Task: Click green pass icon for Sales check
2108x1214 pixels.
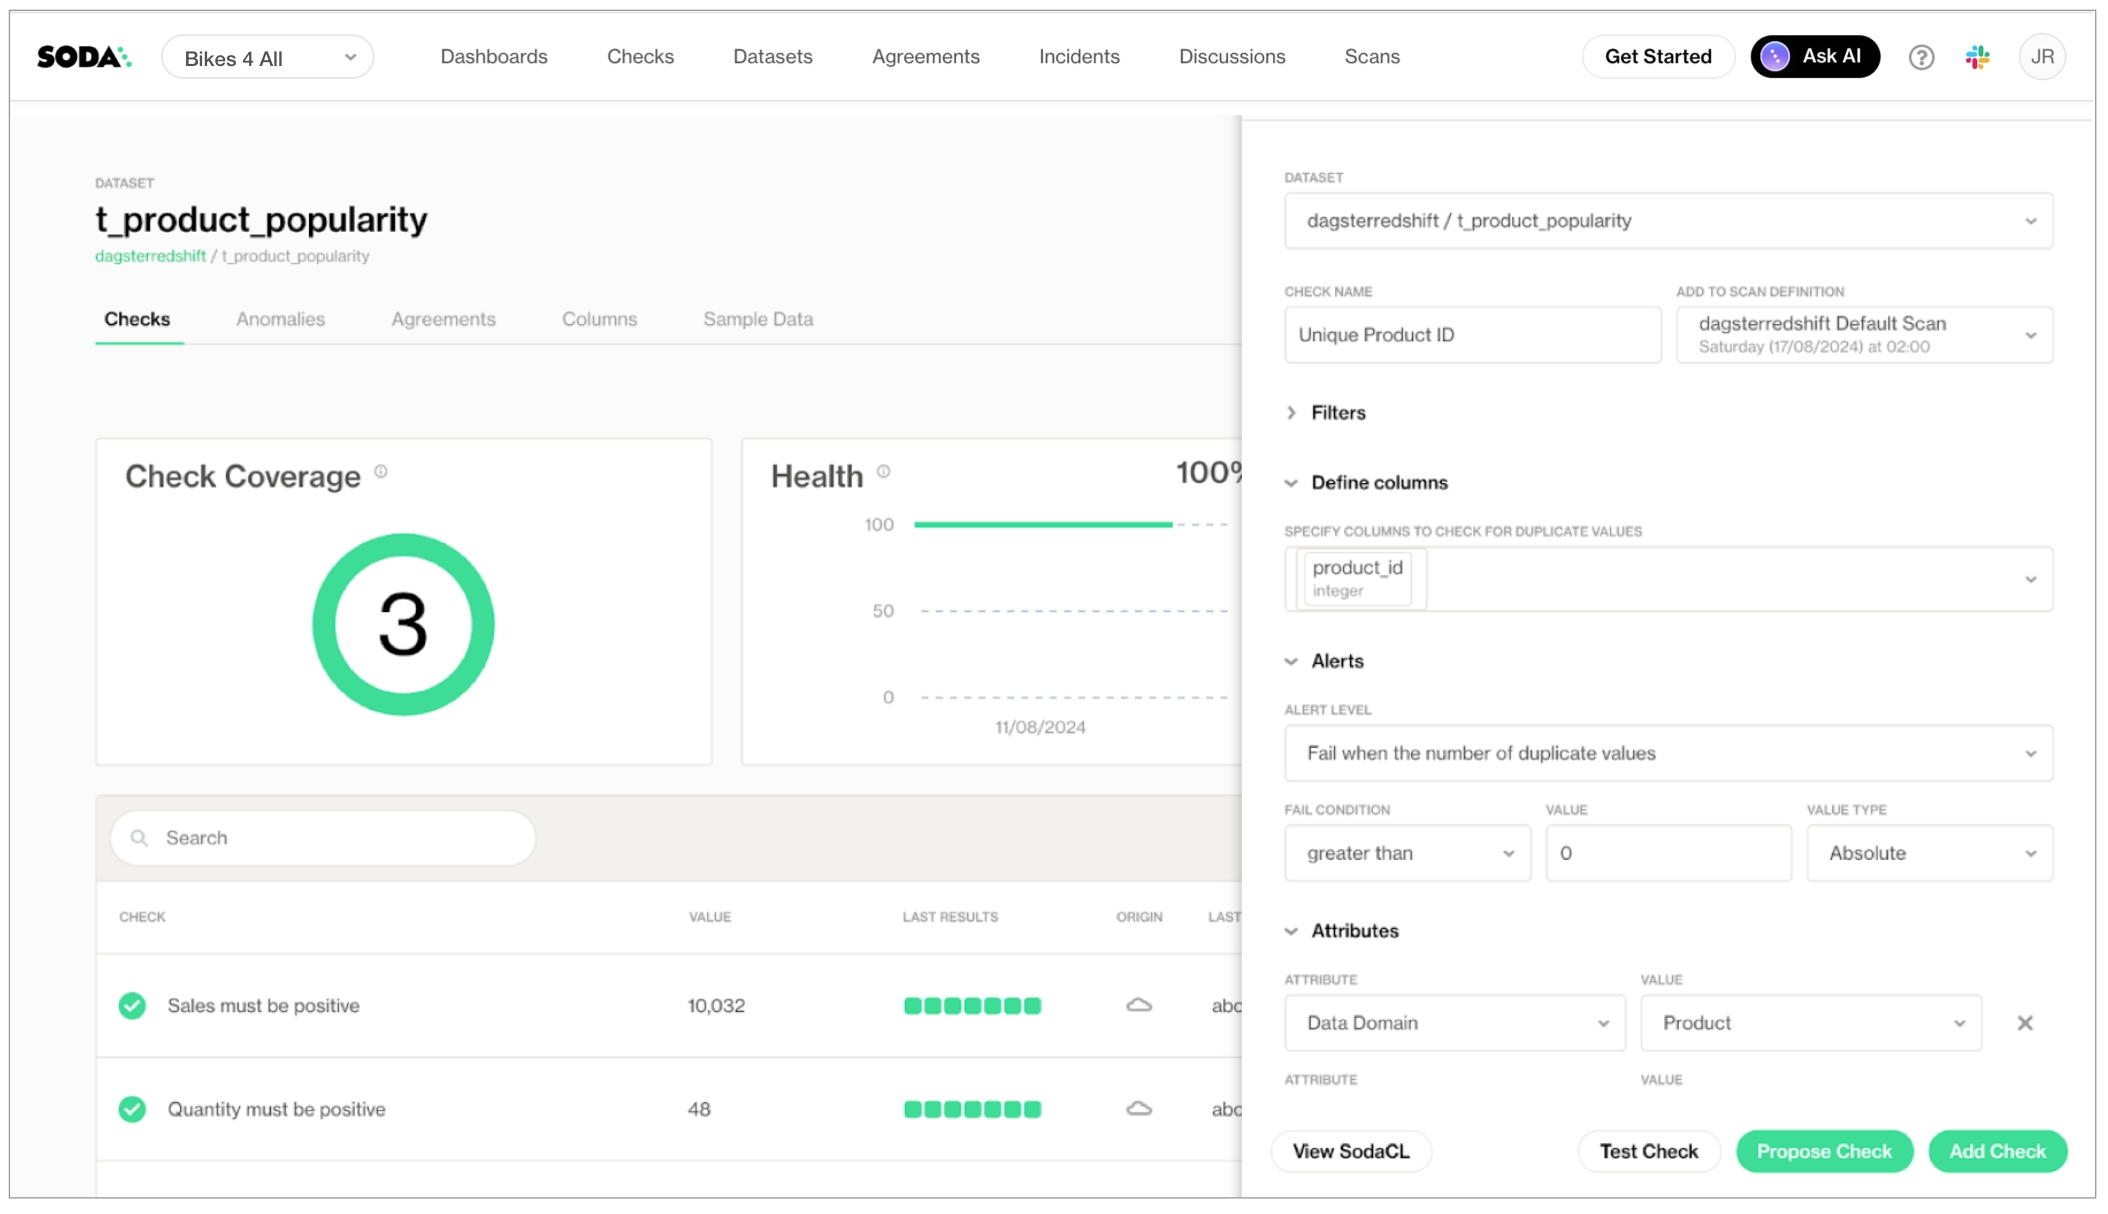Action: point(132,1006)
